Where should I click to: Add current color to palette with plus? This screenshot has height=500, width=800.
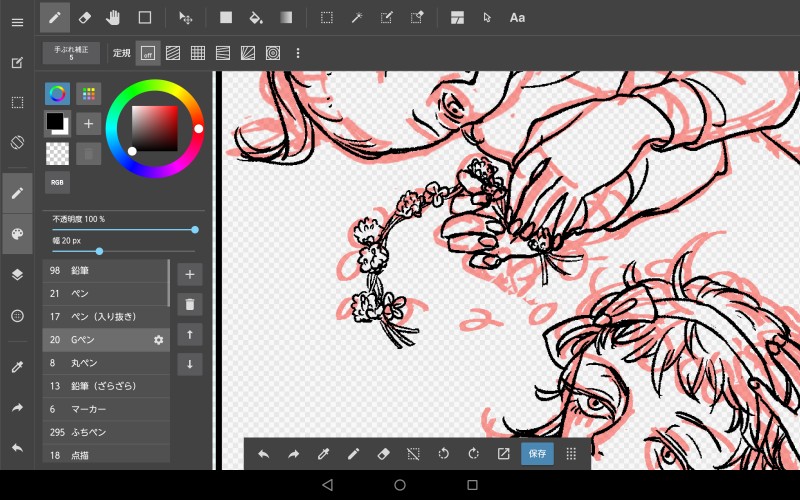pos(88,124)
